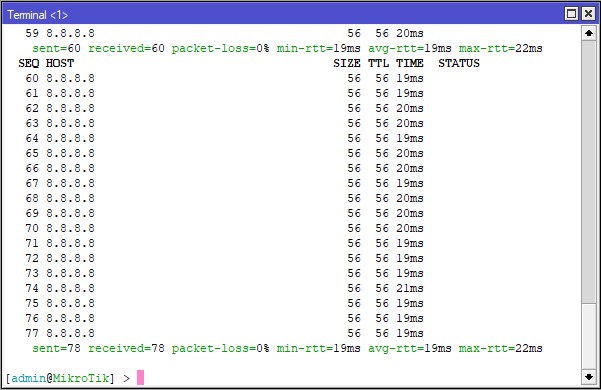Click the vertical scrollbar thumb
The height and width of the screenshot is (390, 601).
pos(589,172)
